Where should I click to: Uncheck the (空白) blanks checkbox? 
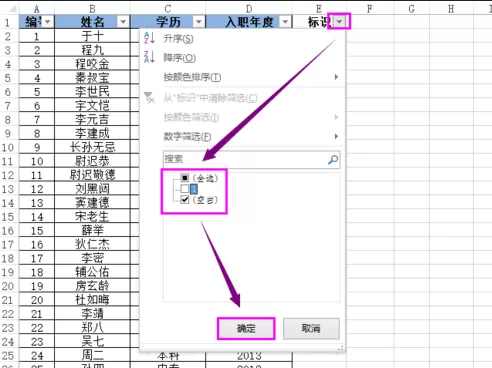click(x=185, y=200)
